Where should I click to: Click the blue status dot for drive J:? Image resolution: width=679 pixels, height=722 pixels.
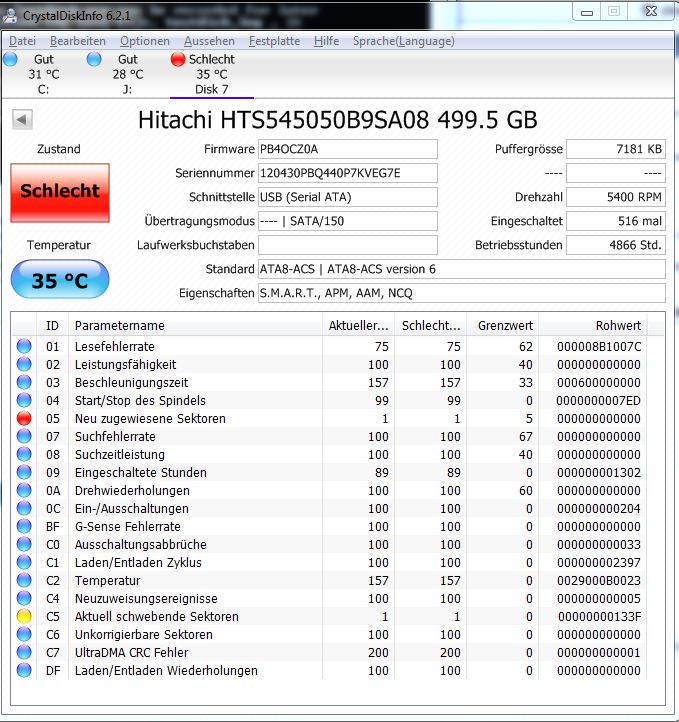pyautogui.click(x=94, y=59)
